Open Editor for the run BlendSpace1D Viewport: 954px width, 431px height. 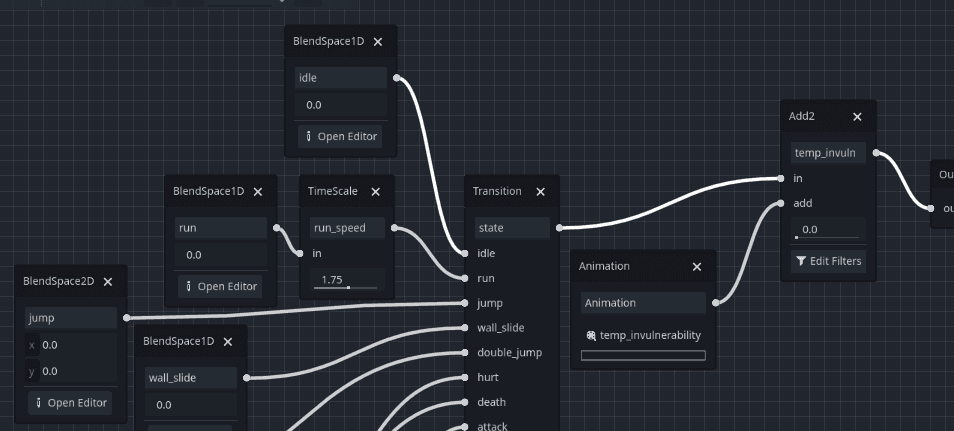220,286
